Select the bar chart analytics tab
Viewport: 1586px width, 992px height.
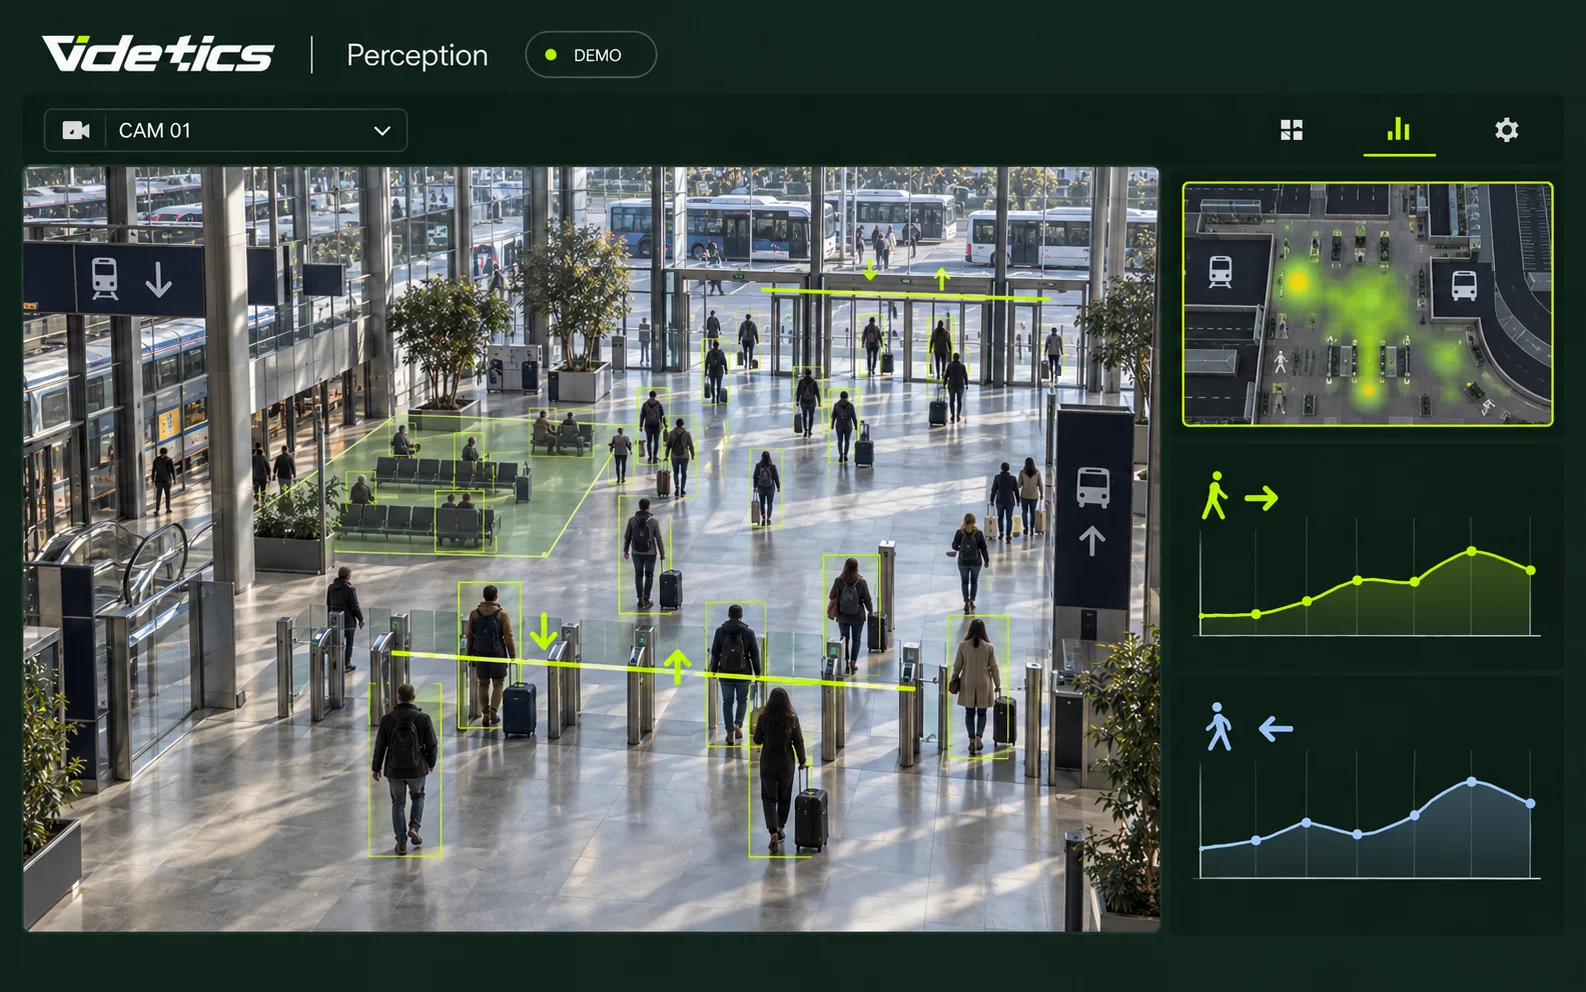tap(1399, 129)
